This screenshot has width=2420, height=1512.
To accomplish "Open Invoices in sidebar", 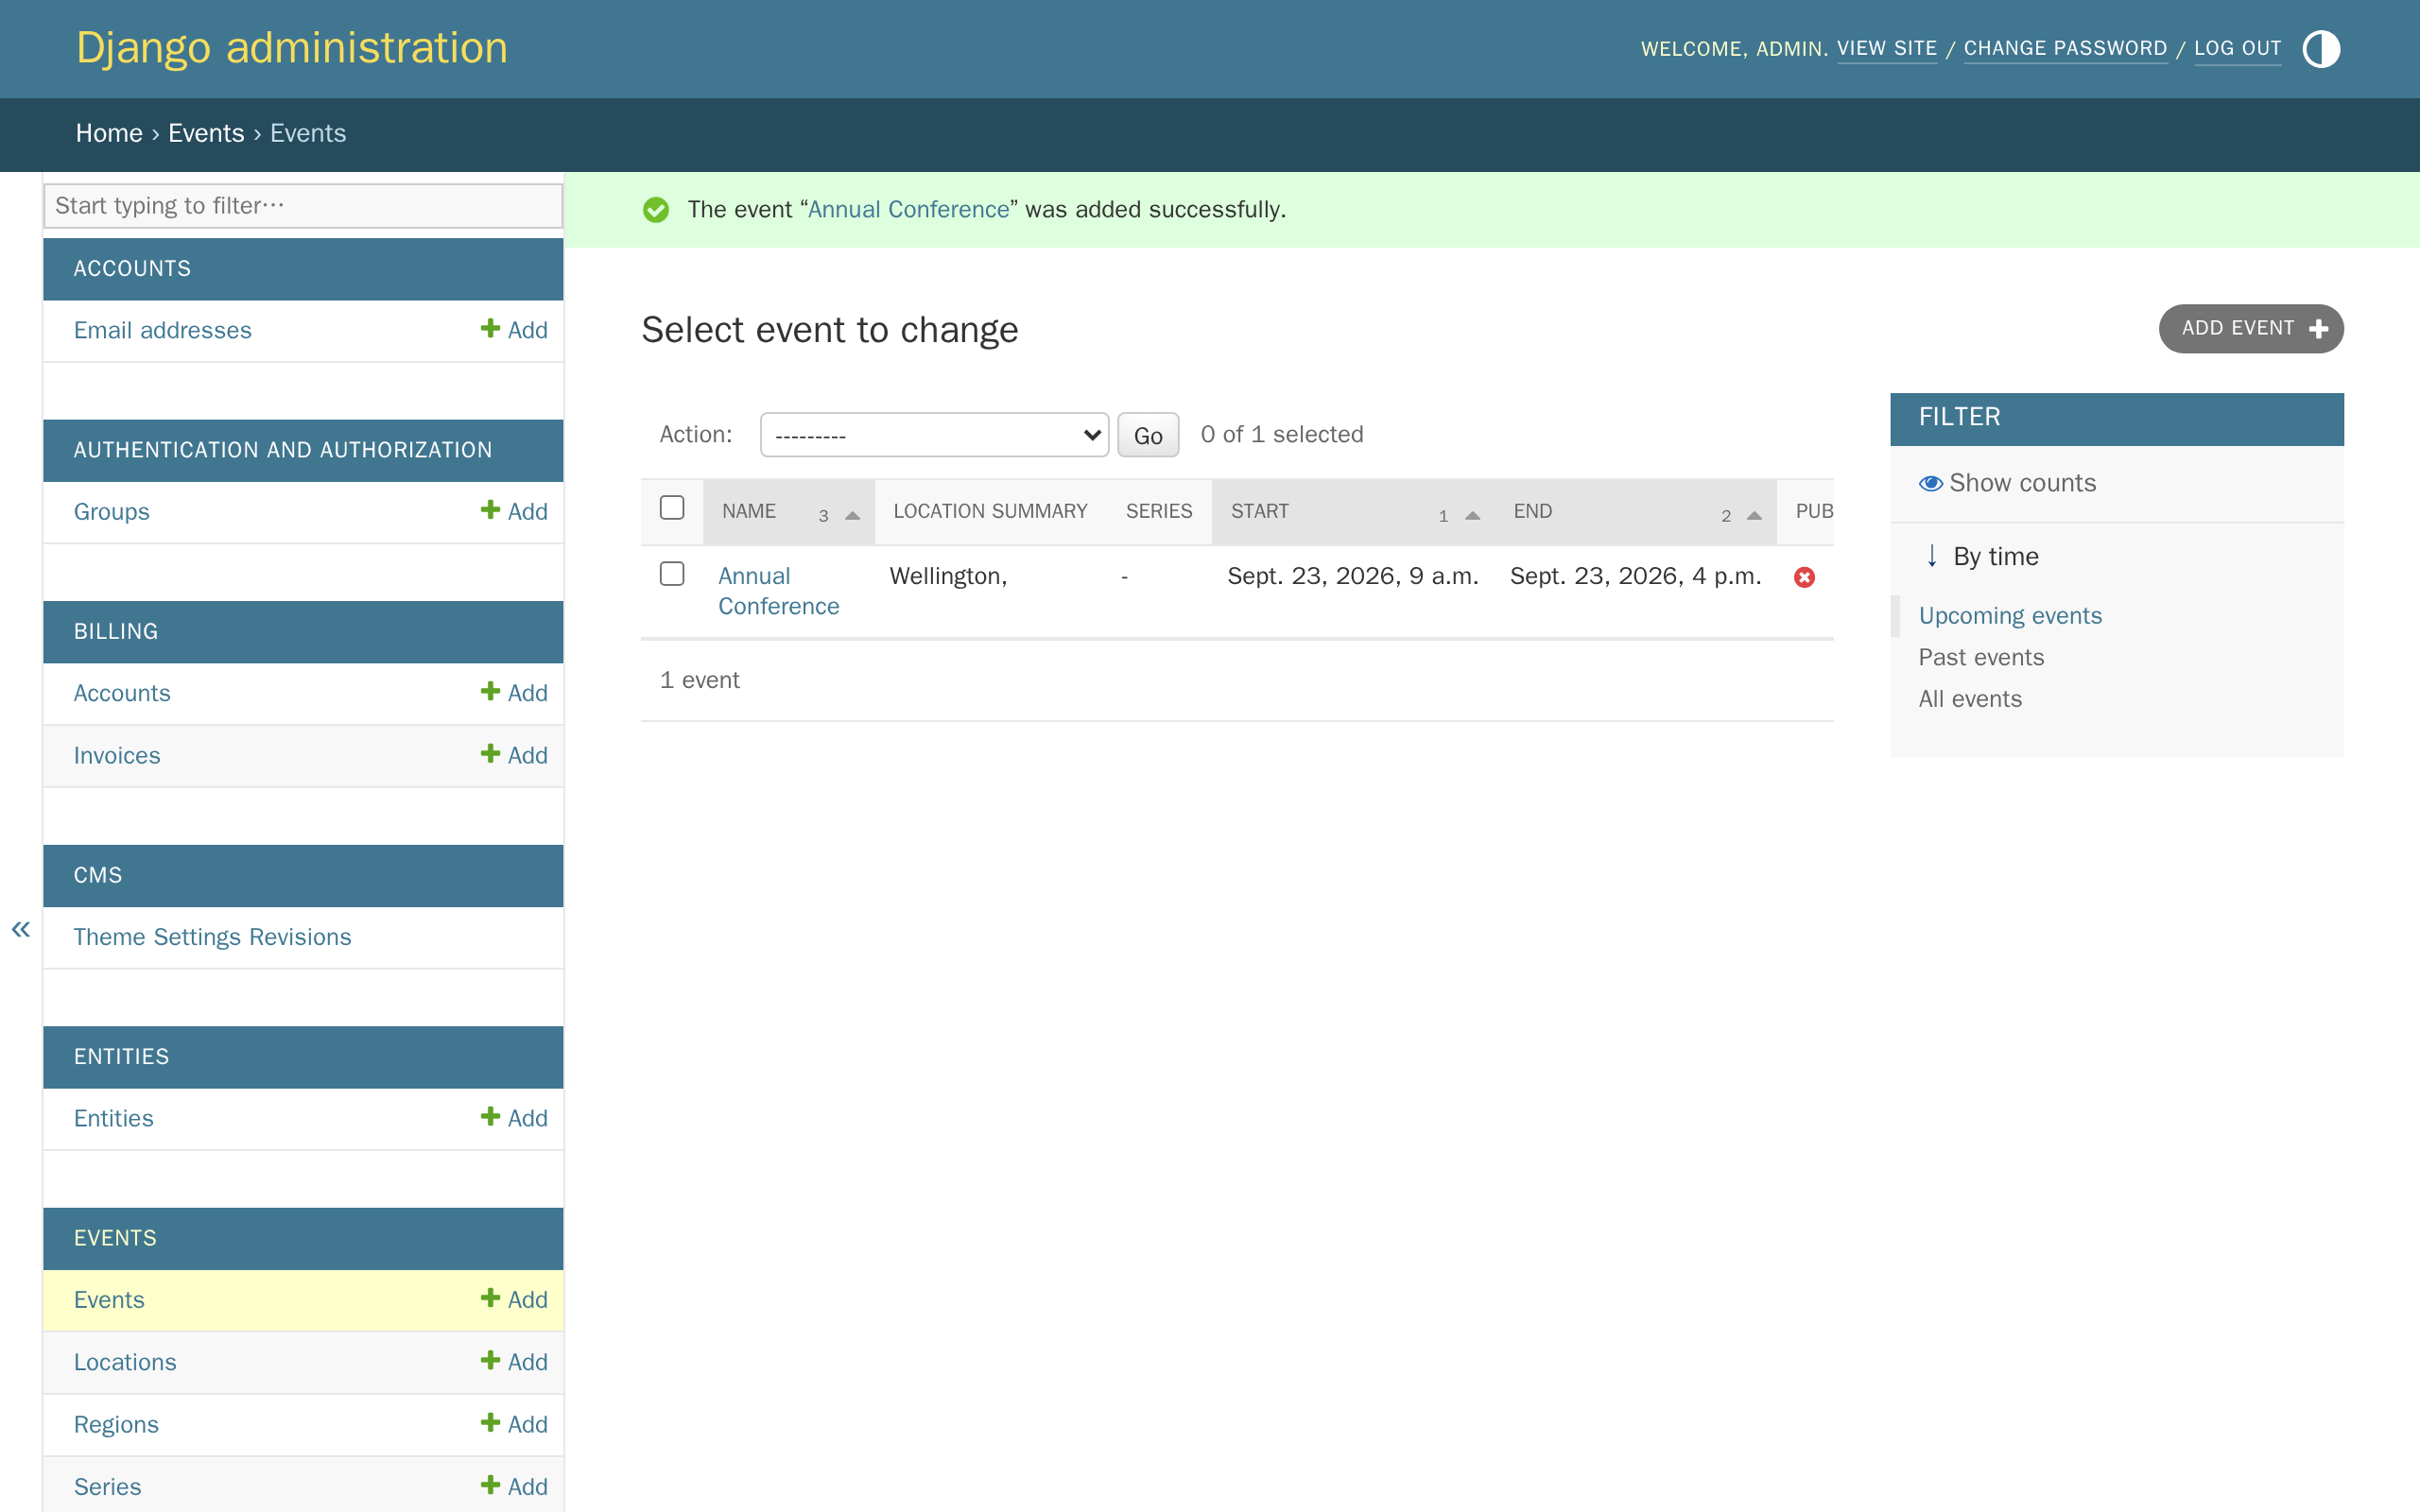I will [117, 756].
